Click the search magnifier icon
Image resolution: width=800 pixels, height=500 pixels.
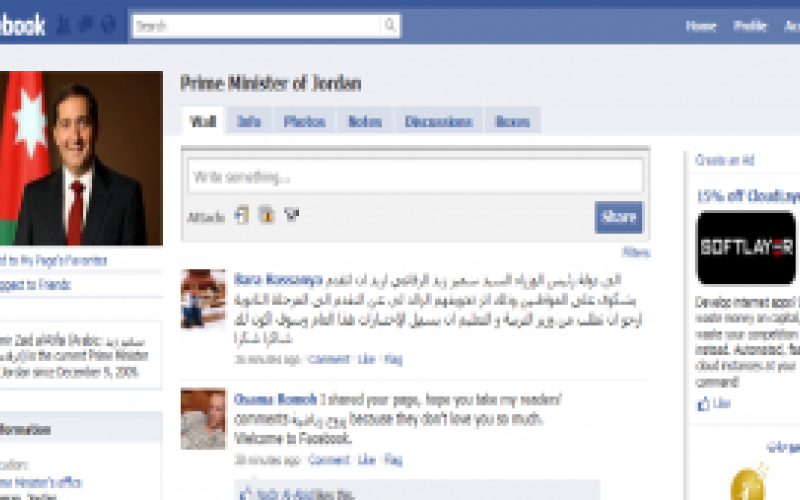390,25
